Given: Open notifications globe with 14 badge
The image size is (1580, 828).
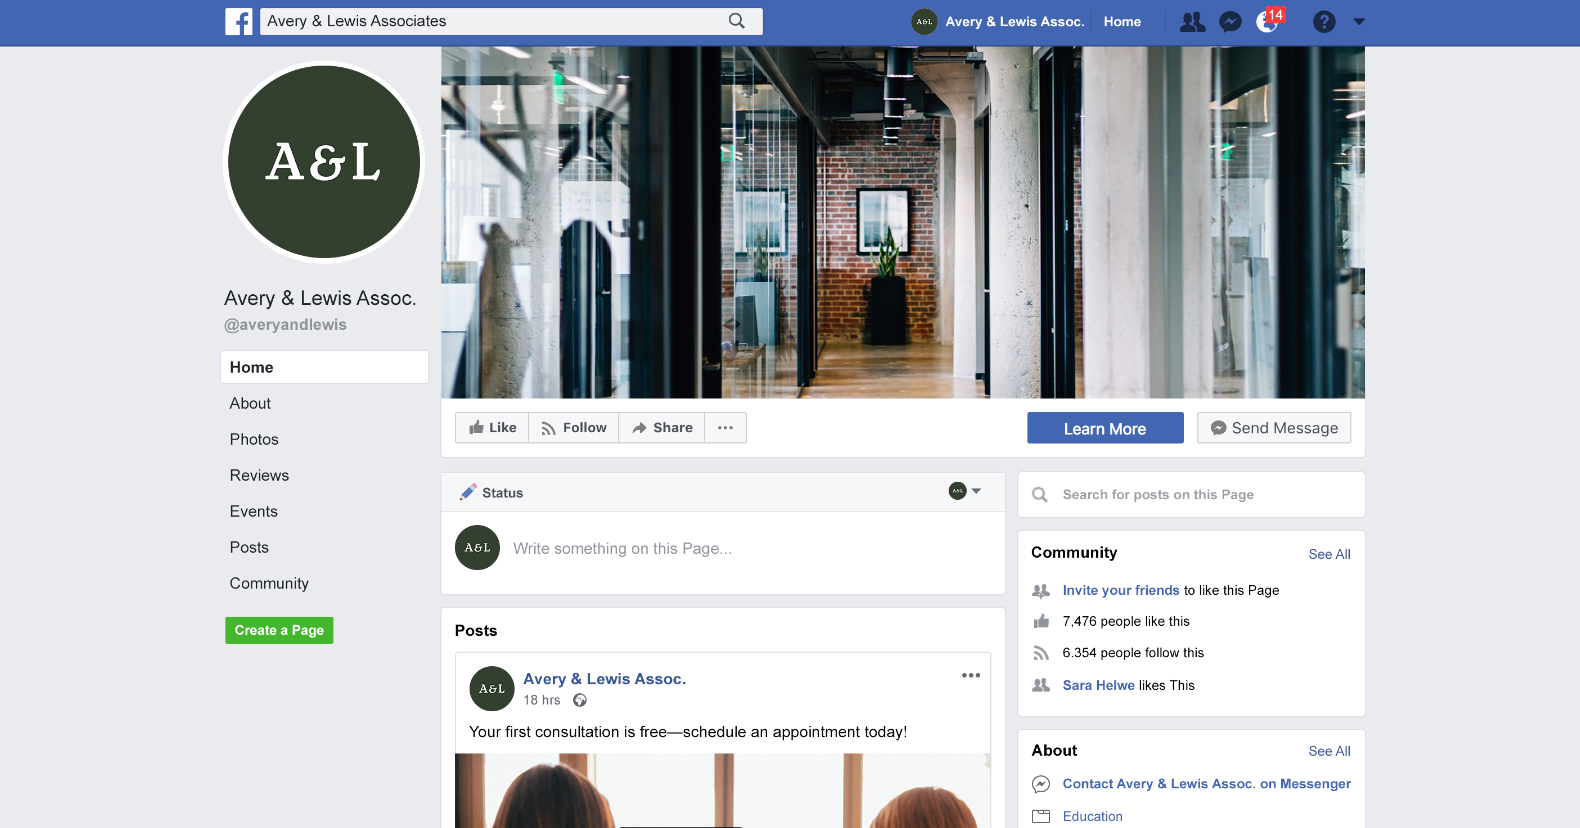Looking at the screenshot, I should 1268,21.
